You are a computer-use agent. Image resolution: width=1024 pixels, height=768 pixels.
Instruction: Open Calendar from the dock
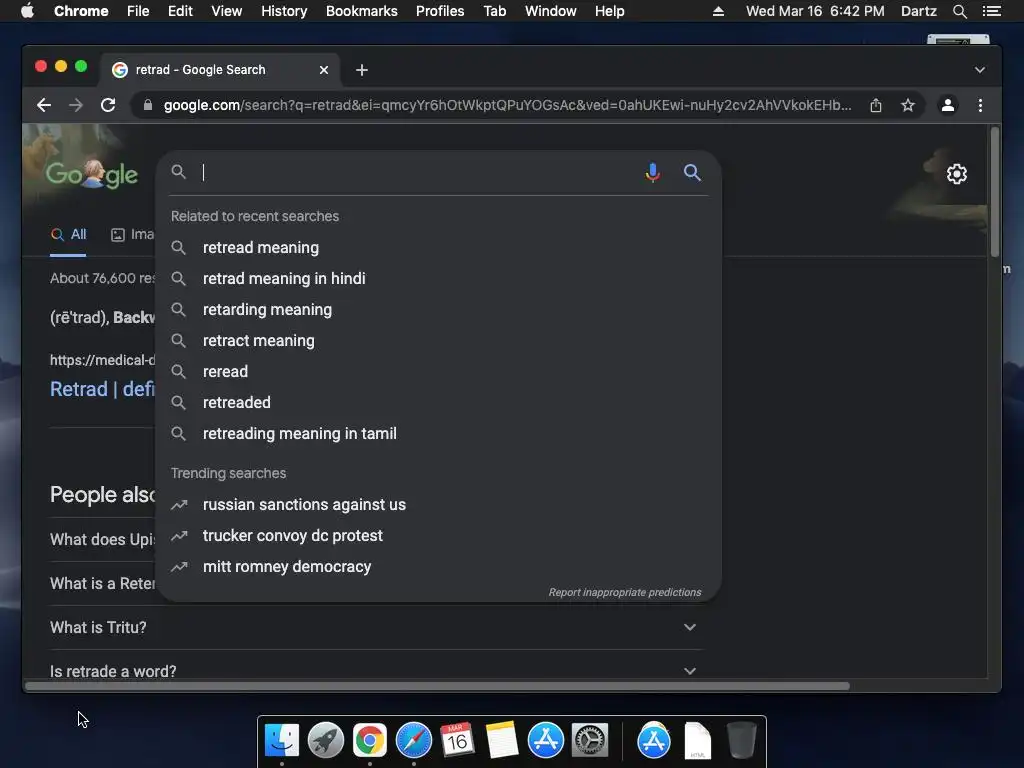(x=457, y=739)
